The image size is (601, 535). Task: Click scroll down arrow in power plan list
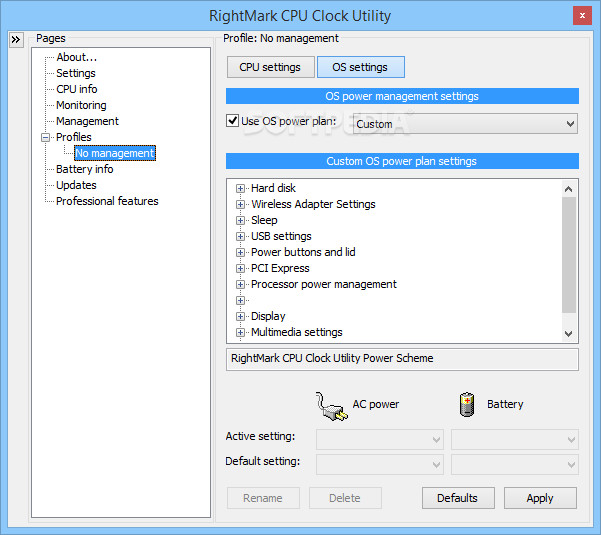(x=569, y=333)
